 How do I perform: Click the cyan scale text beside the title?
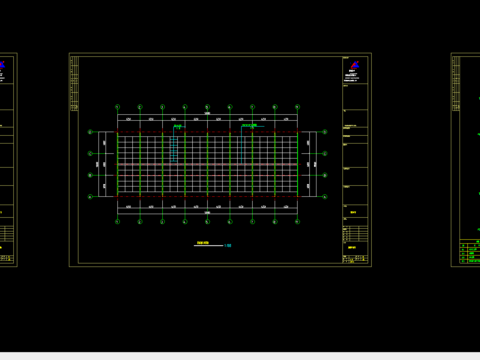click(x=228, y=246)
